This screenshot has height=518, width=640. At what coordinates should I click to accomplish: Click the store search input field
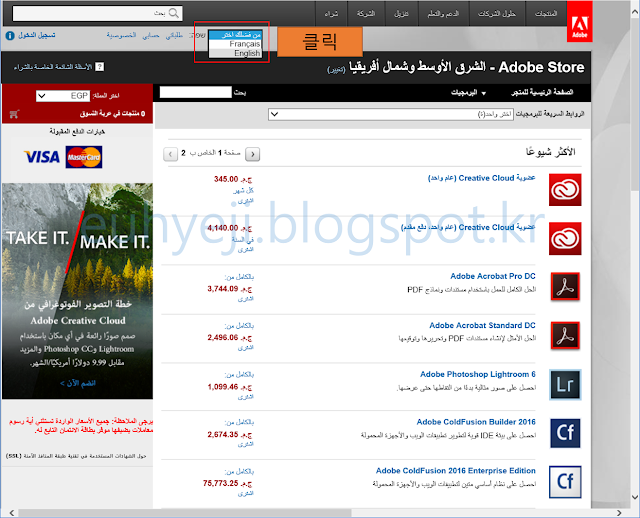click(x=196, y=92)
